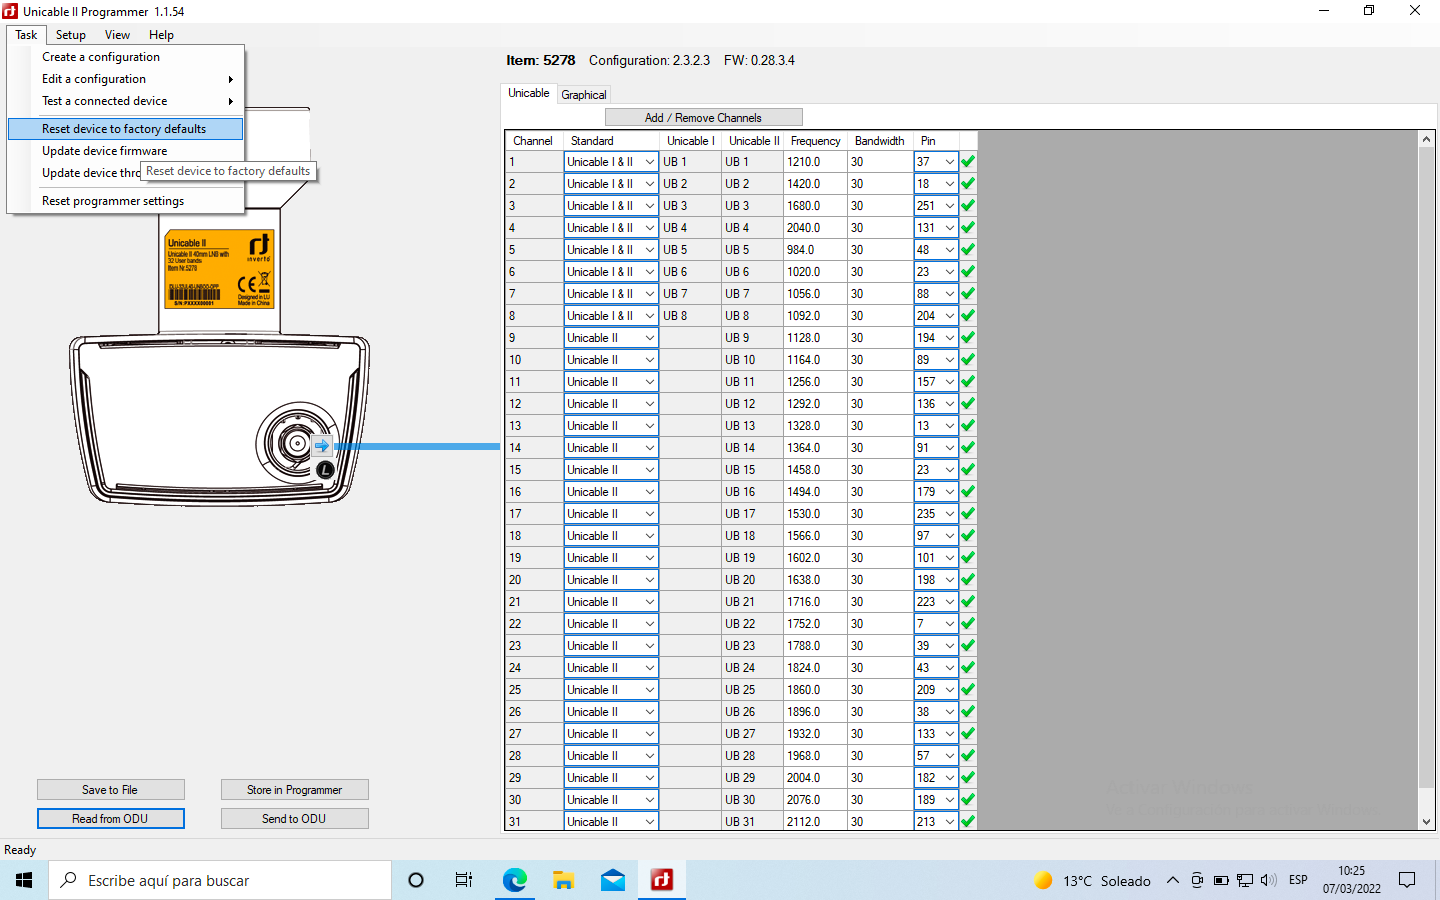Open File Explorer from the taskbar
This screenshot has height=900, width=1440.
(563, 880)
